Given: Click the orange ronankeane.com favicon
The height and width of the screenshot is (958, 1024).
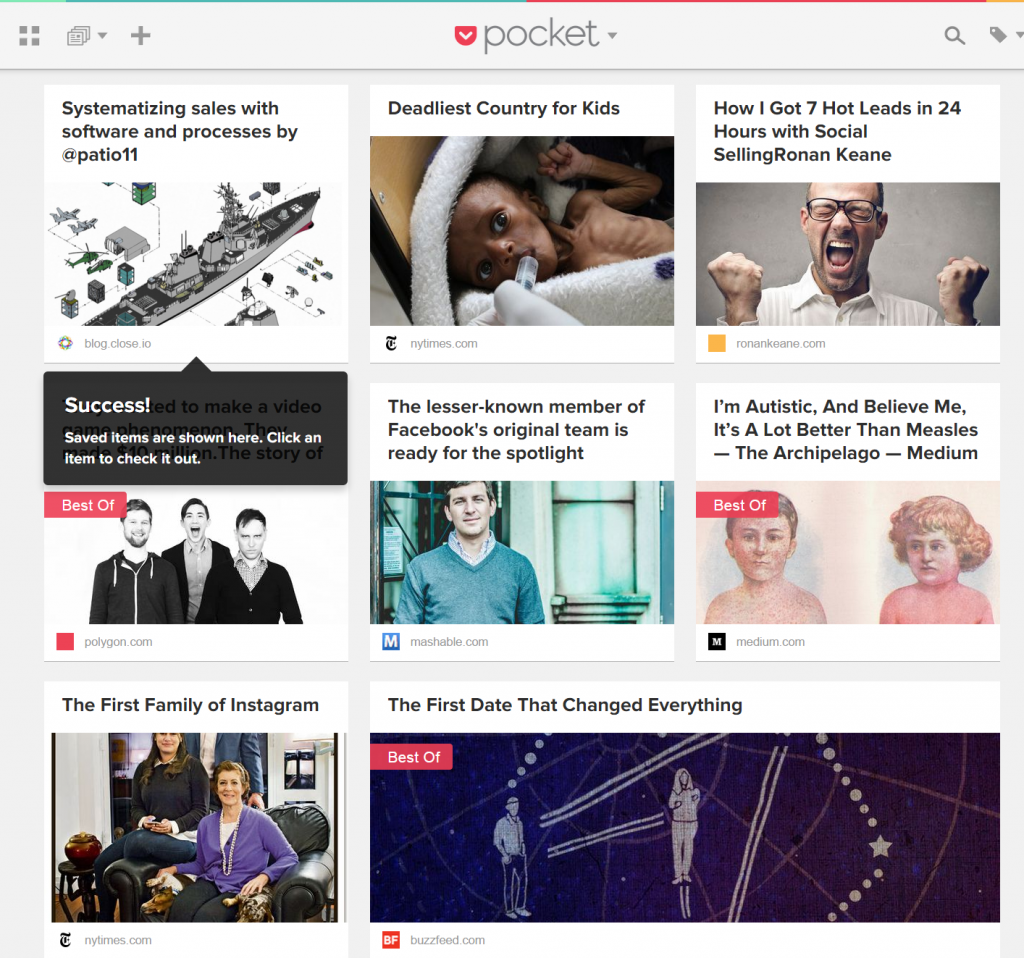Looking at the screenshot, I should (x=717, y=343).
